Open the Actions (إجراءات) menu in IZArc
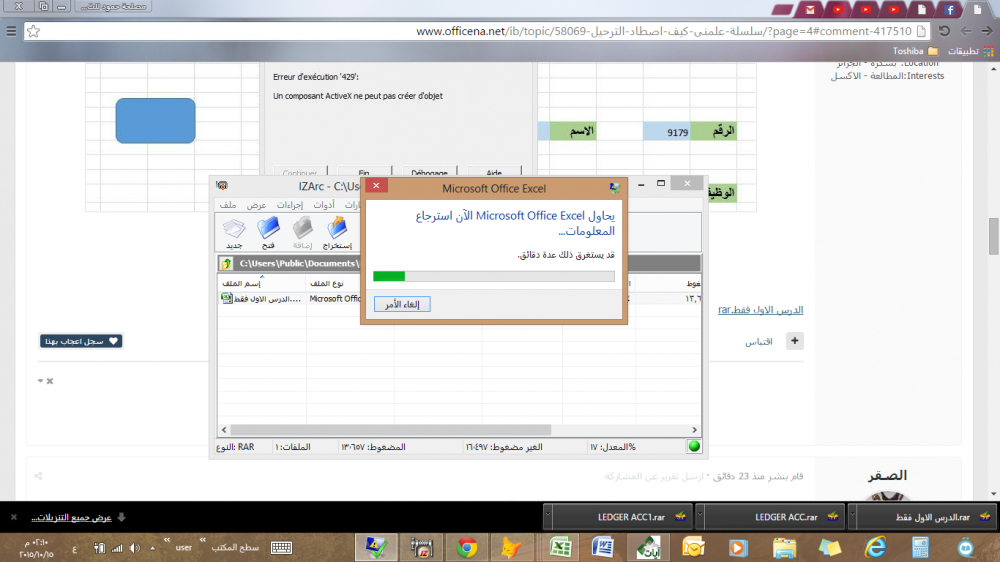The height and width of the screenshot is (562, 1000). [x=290, y=205]
